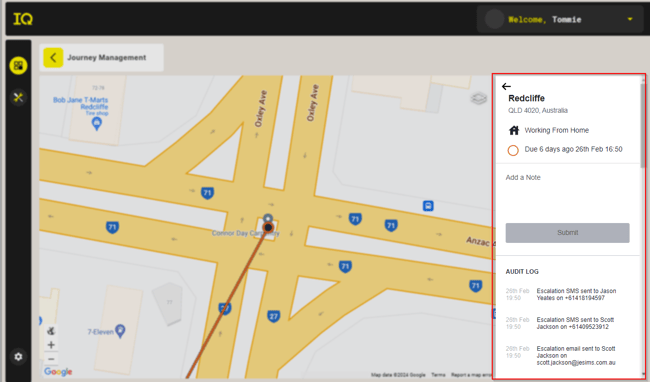Screen dimensions: 650x382
Task: Click the yellow back chevron beside Journey Management
Action: [x=53, y=58]
